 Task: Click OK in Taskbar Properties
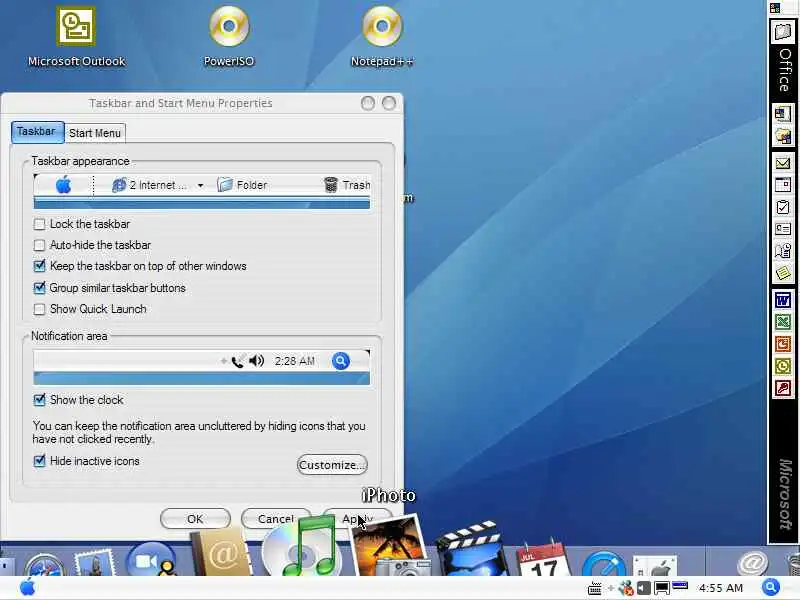(195, 519)
